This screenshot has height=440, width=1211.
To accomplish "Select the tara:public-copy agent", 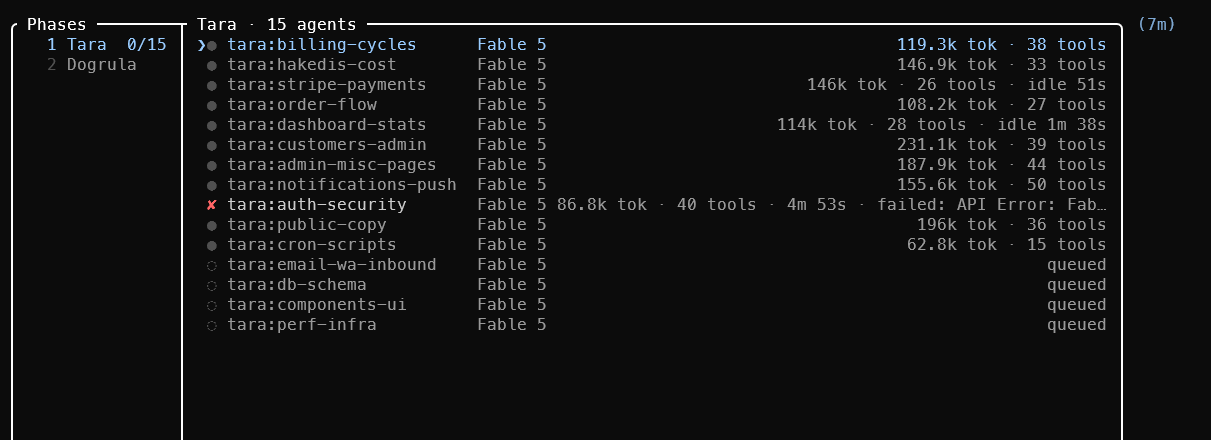I will tap(652, 225).
